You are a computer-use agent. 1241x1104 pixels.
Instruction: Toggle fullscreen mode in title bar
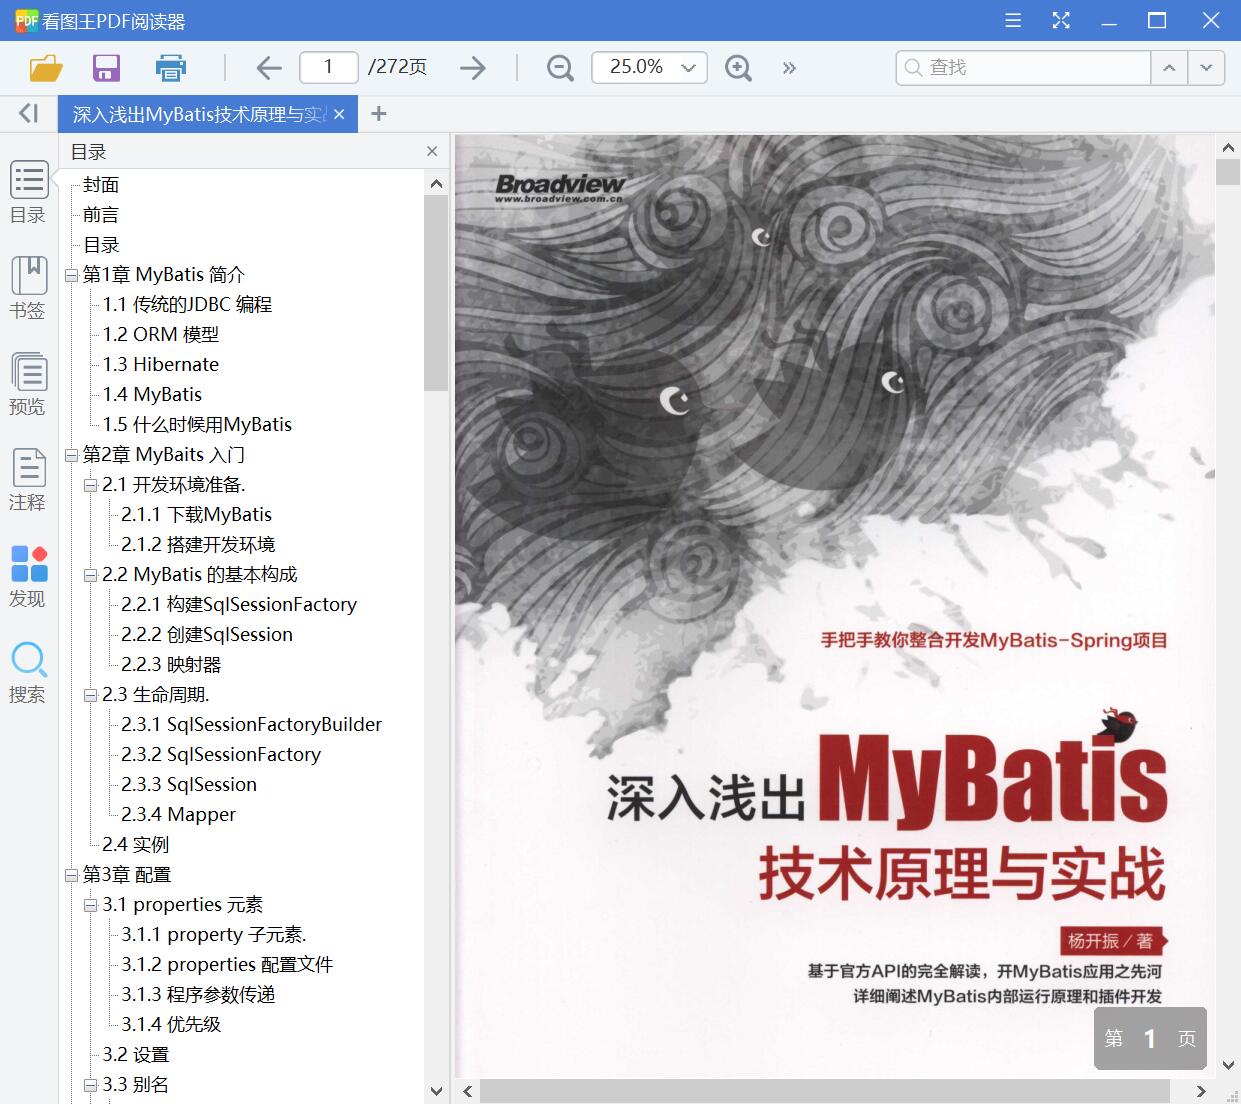pos(1061,20)
